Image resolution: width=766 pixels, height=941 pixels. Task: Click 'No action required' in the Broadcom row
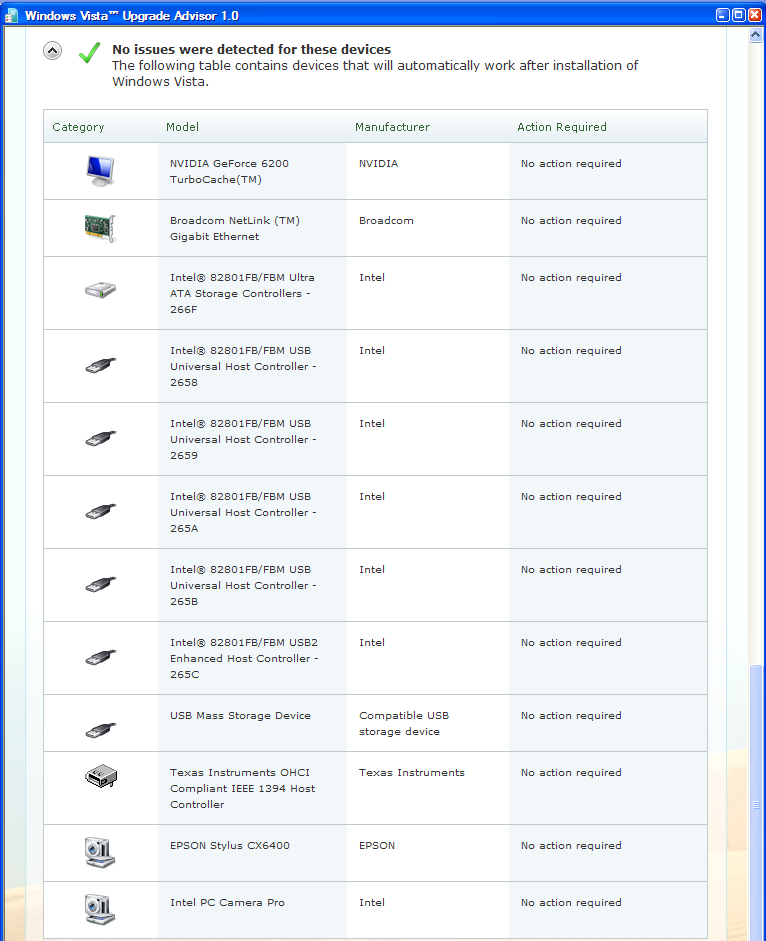pyautogui.click(x=571, y=221)
